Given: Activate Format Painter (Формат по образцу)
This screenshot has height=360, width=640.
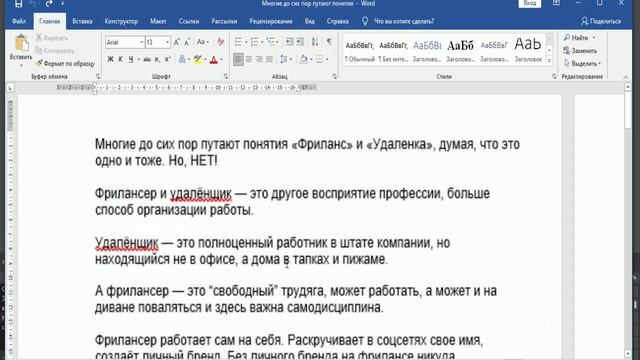Looking at the screenshot, I should [x=65, y=64].
